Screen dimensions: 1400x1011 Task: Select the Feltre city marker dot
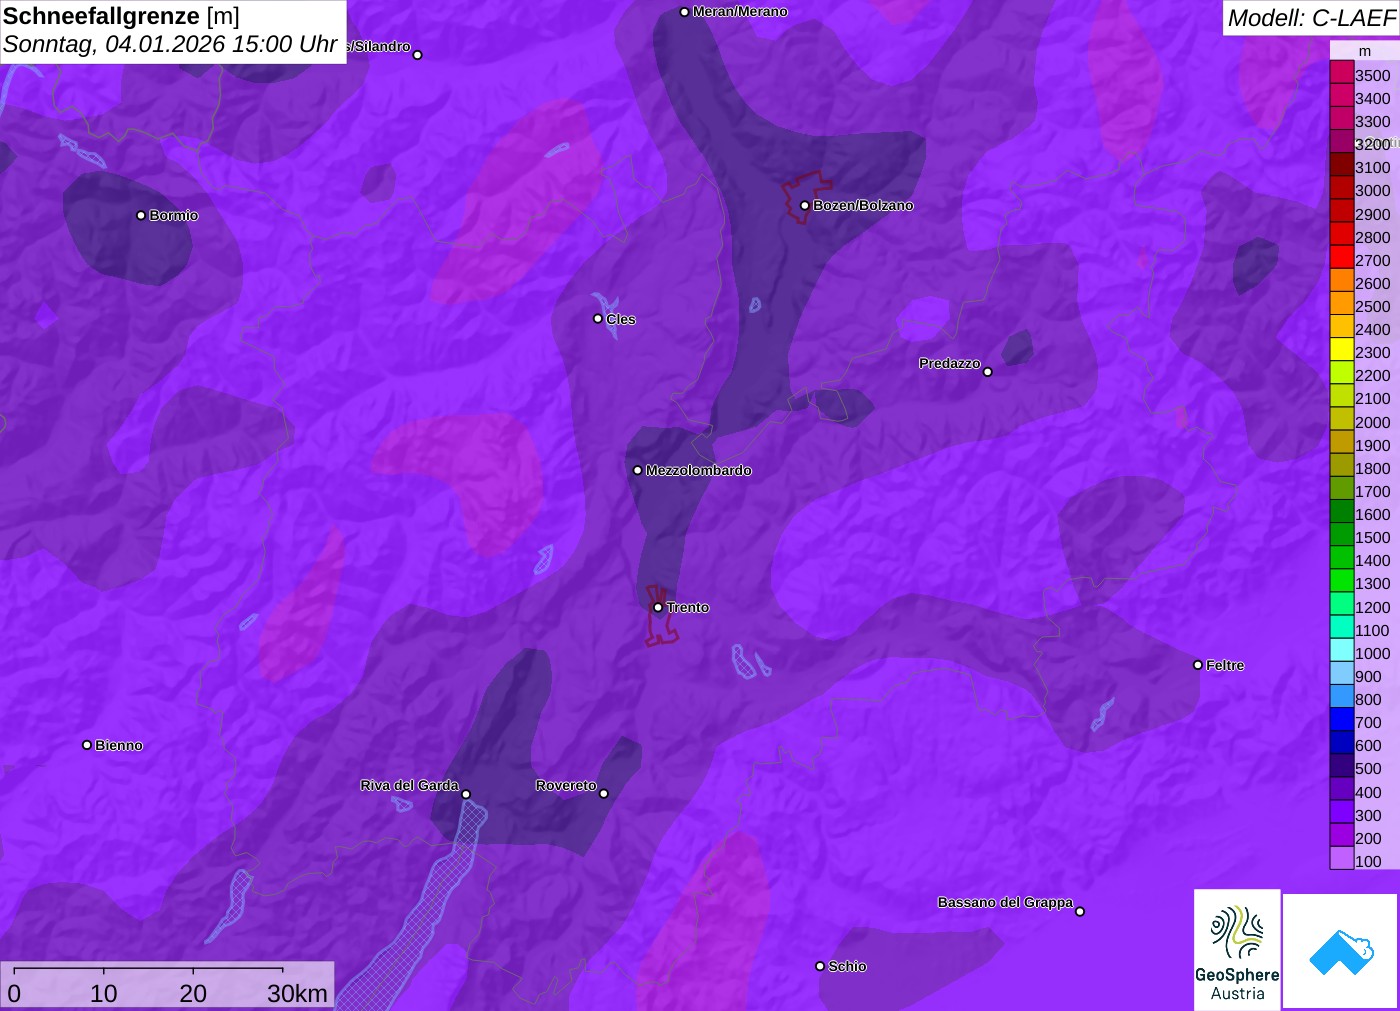pyautogui.click(x=1198, y=665)
